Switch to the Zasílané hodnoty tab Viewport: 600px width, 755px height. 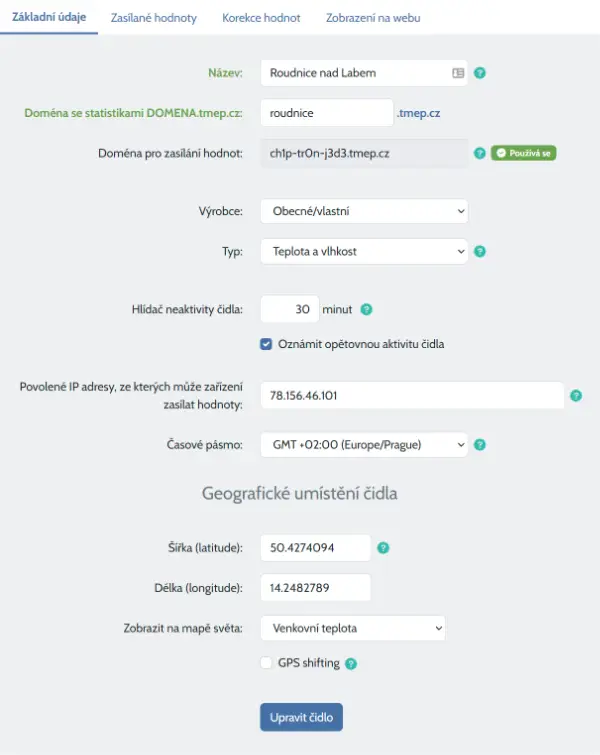click(x=154, y=18)
